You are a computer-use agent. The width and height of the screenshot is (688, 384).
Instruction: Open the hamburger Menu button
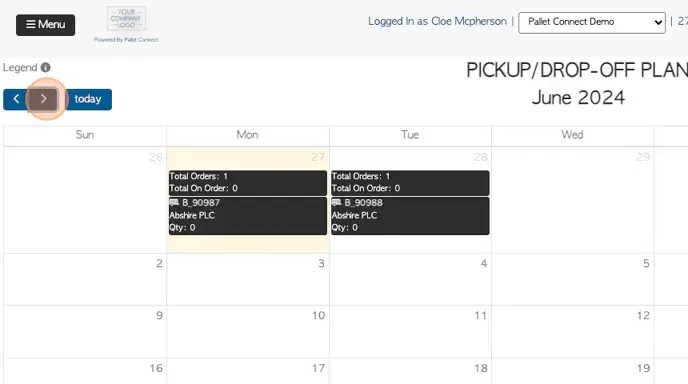pos(46,25)
